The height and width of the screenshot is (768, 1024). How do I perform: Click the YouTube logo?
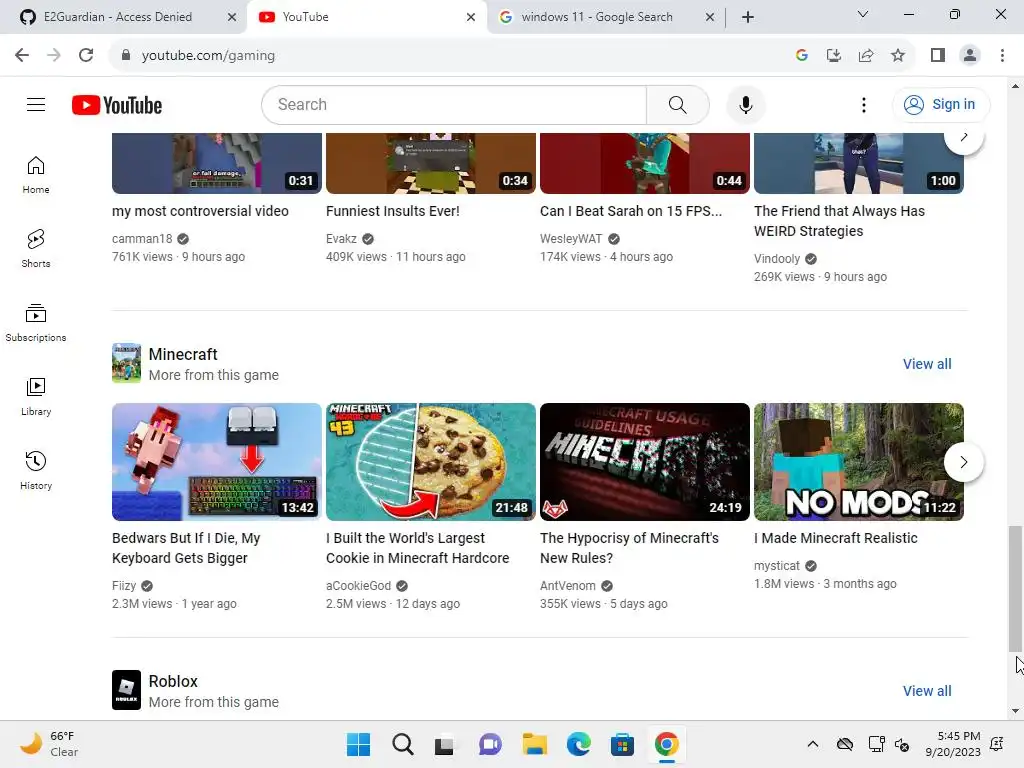(x=117, y=105)
